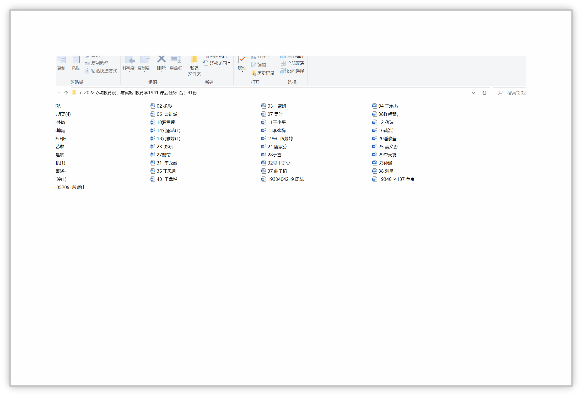Image resolution: width=582 pixels, height=396 pixels.
Task: Click the Paste clipboard icon
Action: tap(76, 62)
